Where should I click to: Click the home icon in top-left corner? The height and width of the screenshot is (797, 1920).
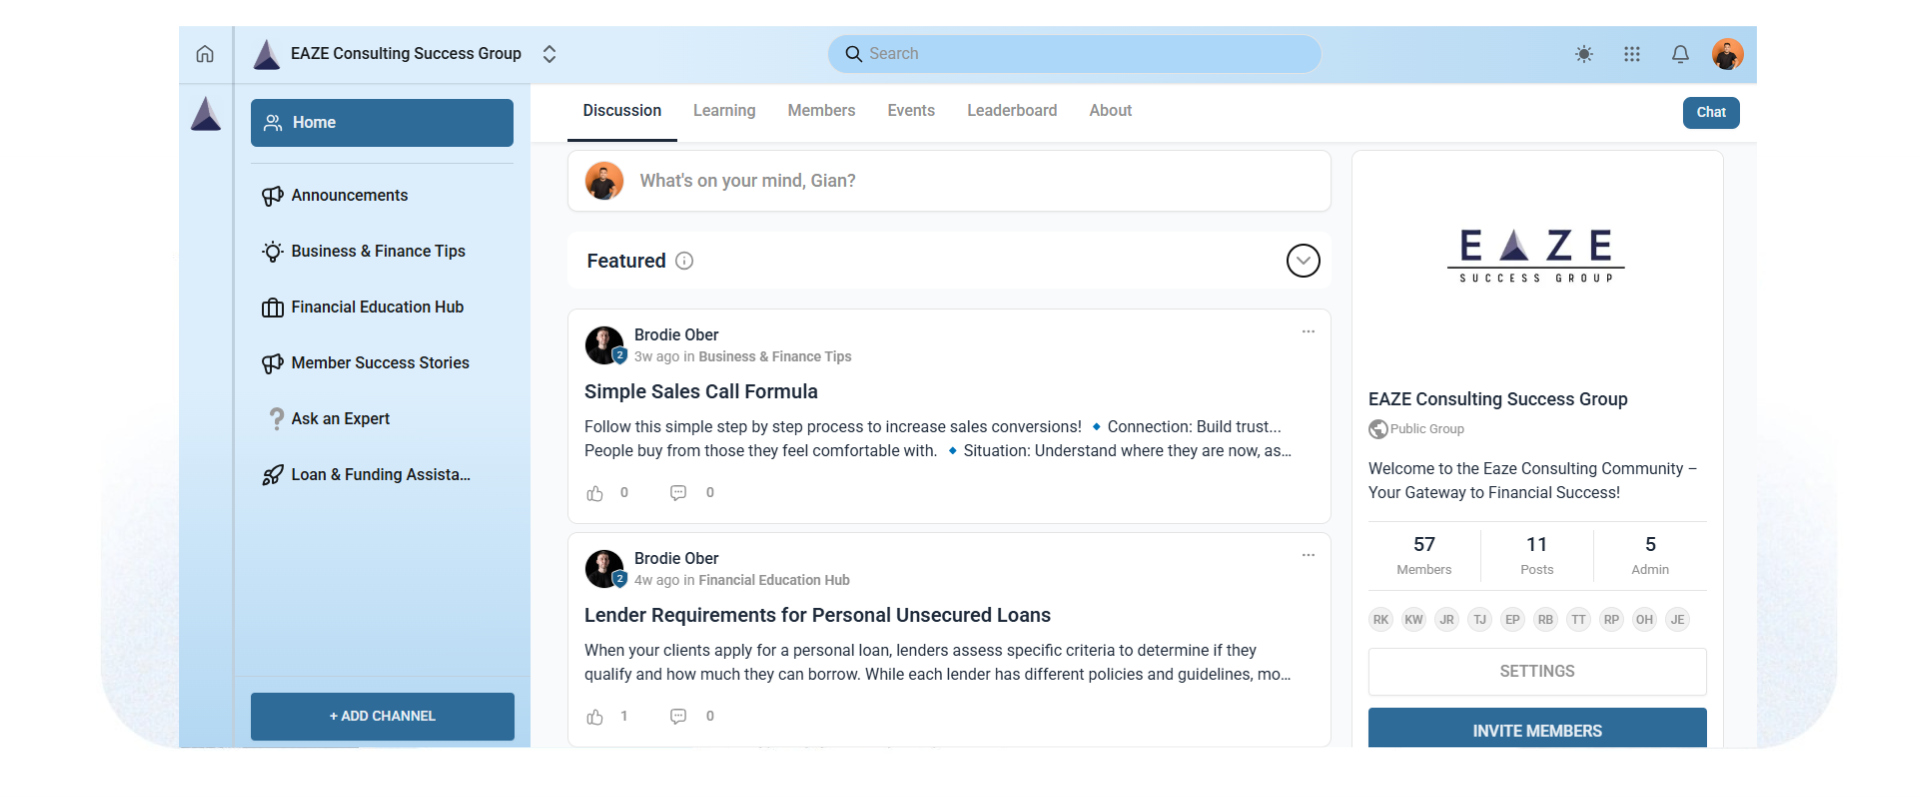point(205,54)
